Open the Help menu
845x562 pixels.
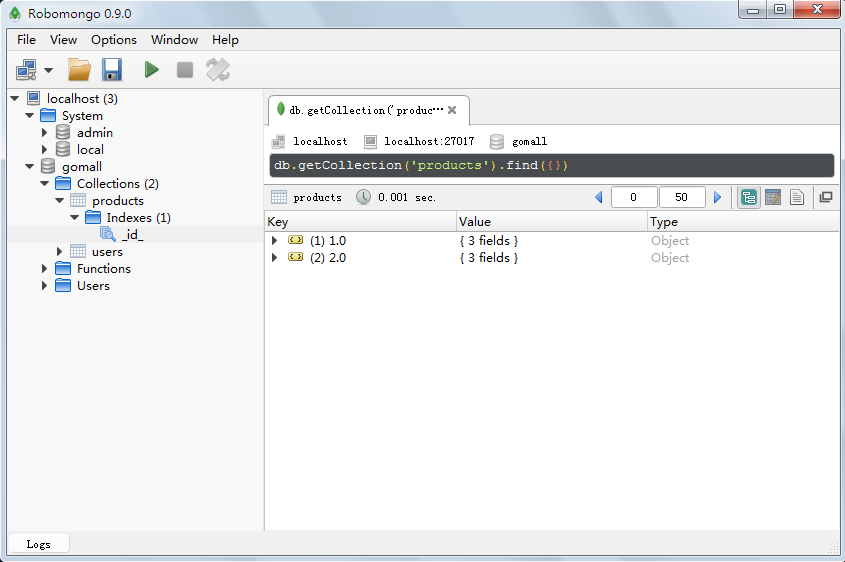pyautogui.click(x=225, y=40)
